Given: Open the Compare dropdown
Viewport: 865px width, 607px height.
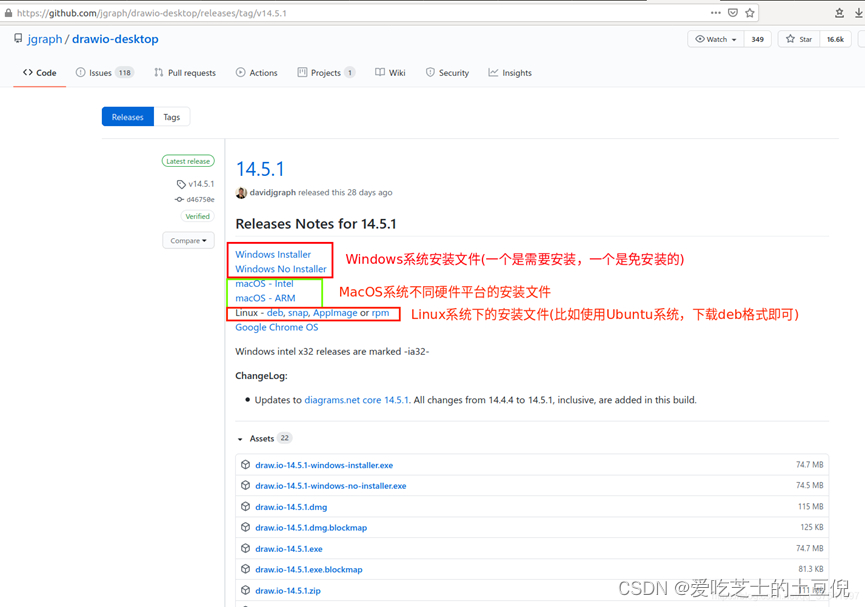Looking at the screenshot, I should [x=188, y=241].
